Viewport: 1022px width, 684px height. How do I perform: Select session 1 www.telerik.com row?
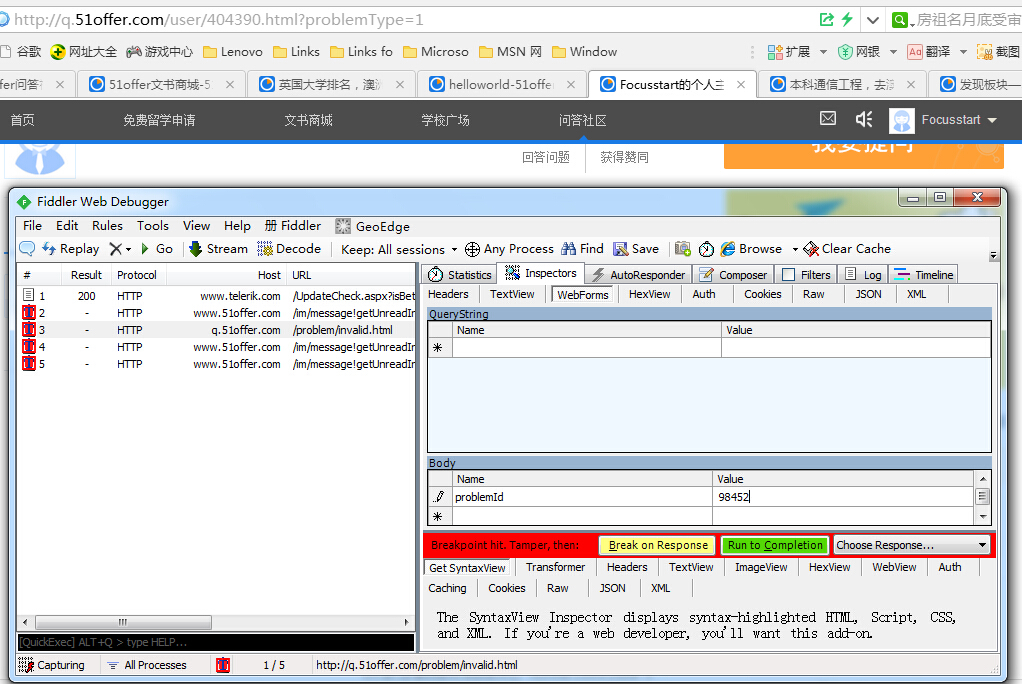coord(216,296)
